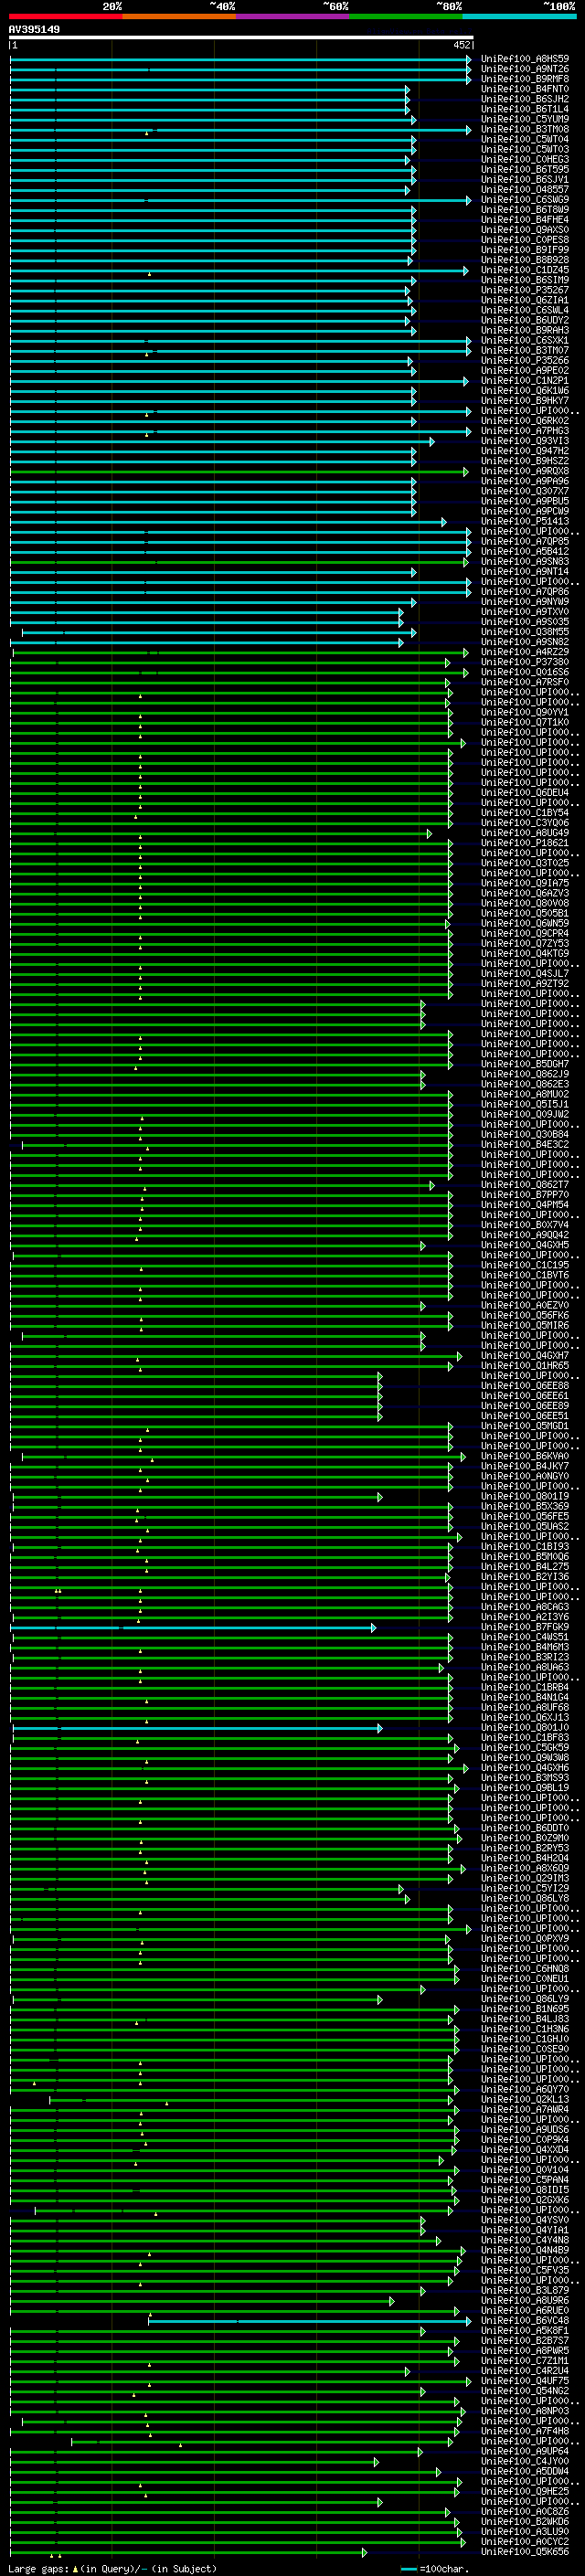
Task: Click the UniRef100_Q0V104 label
Action: tap(525, 2170)
